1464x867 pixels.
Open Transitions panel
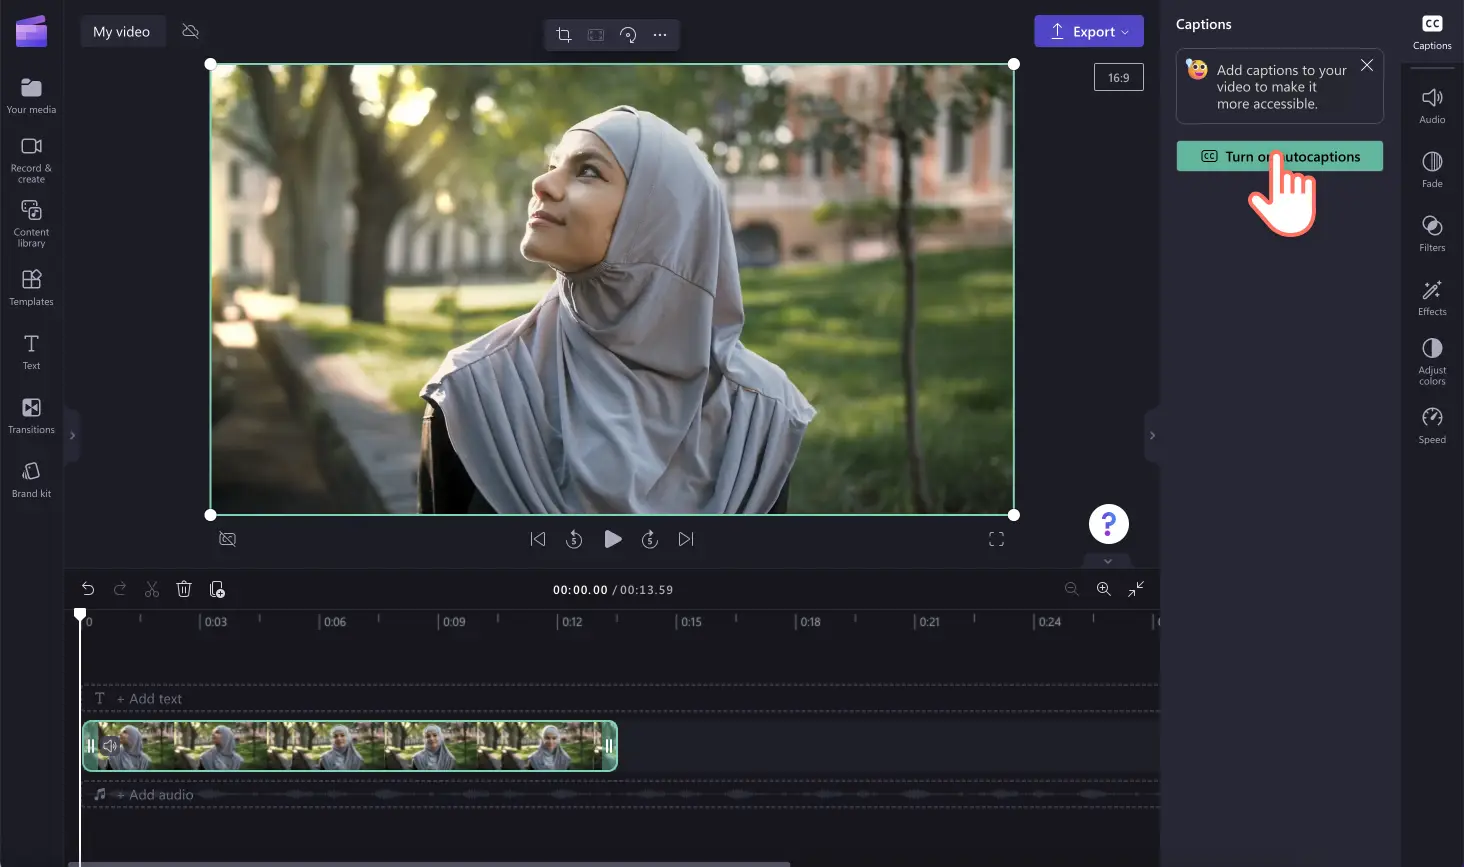pyautogui.click(x=31, y=416)
